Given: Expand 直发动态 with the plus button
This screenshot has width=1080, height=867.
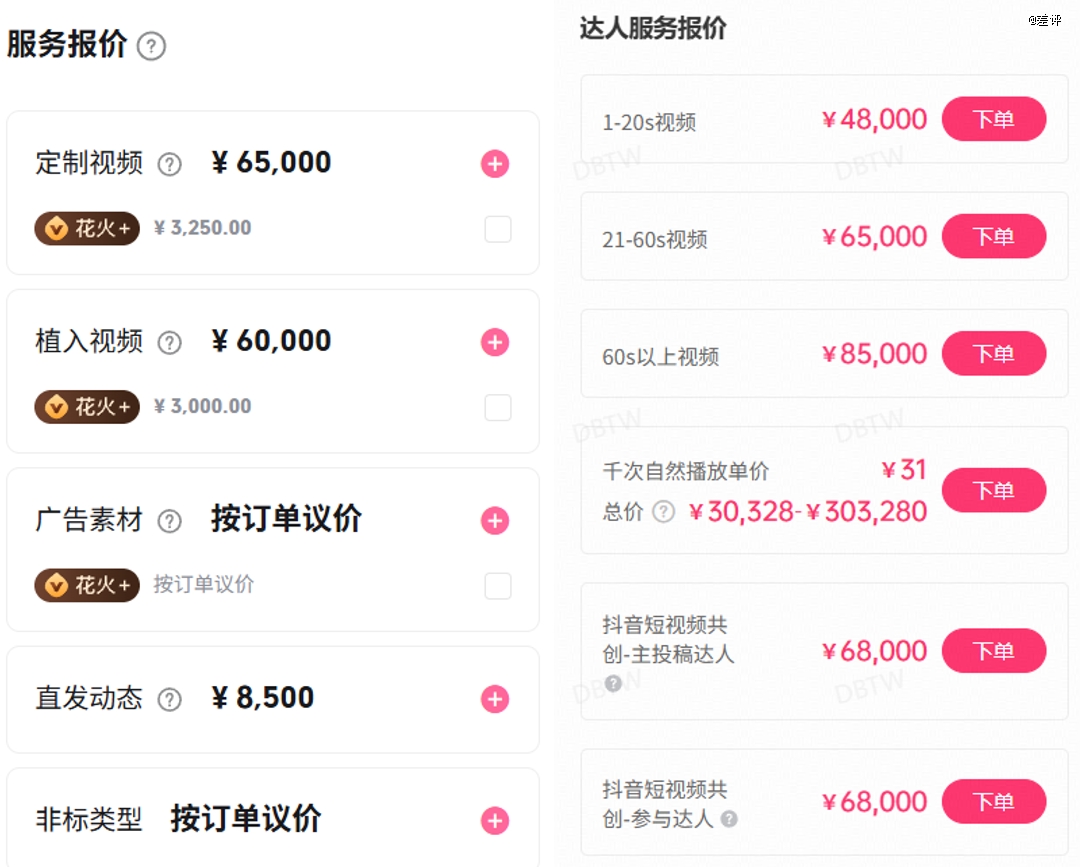Looking at the screenshot, I should click(x=495, y=699).
